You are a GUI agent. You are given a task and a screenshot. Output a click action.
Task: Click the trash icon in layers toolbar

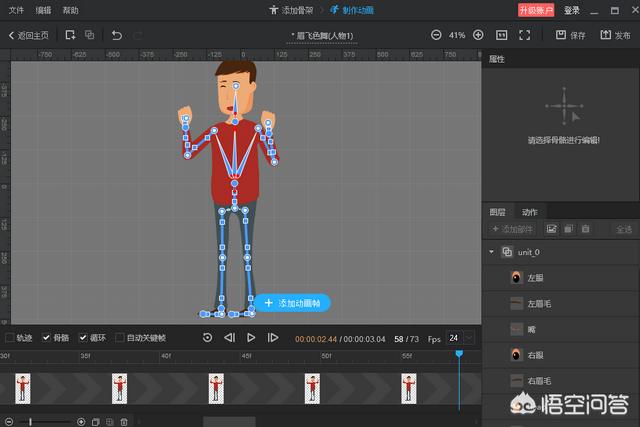coord(585,229)
